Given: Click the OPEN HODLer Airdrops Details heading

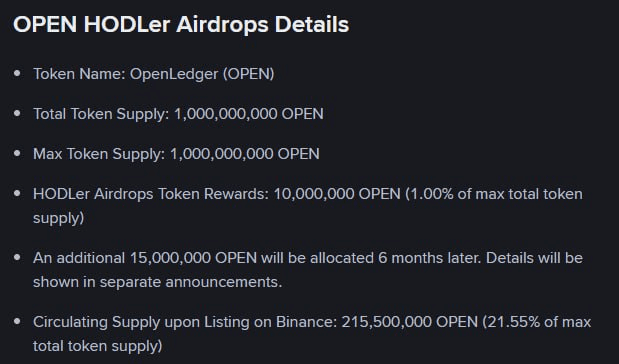Looking at the screenshot, I should (181, 24).
